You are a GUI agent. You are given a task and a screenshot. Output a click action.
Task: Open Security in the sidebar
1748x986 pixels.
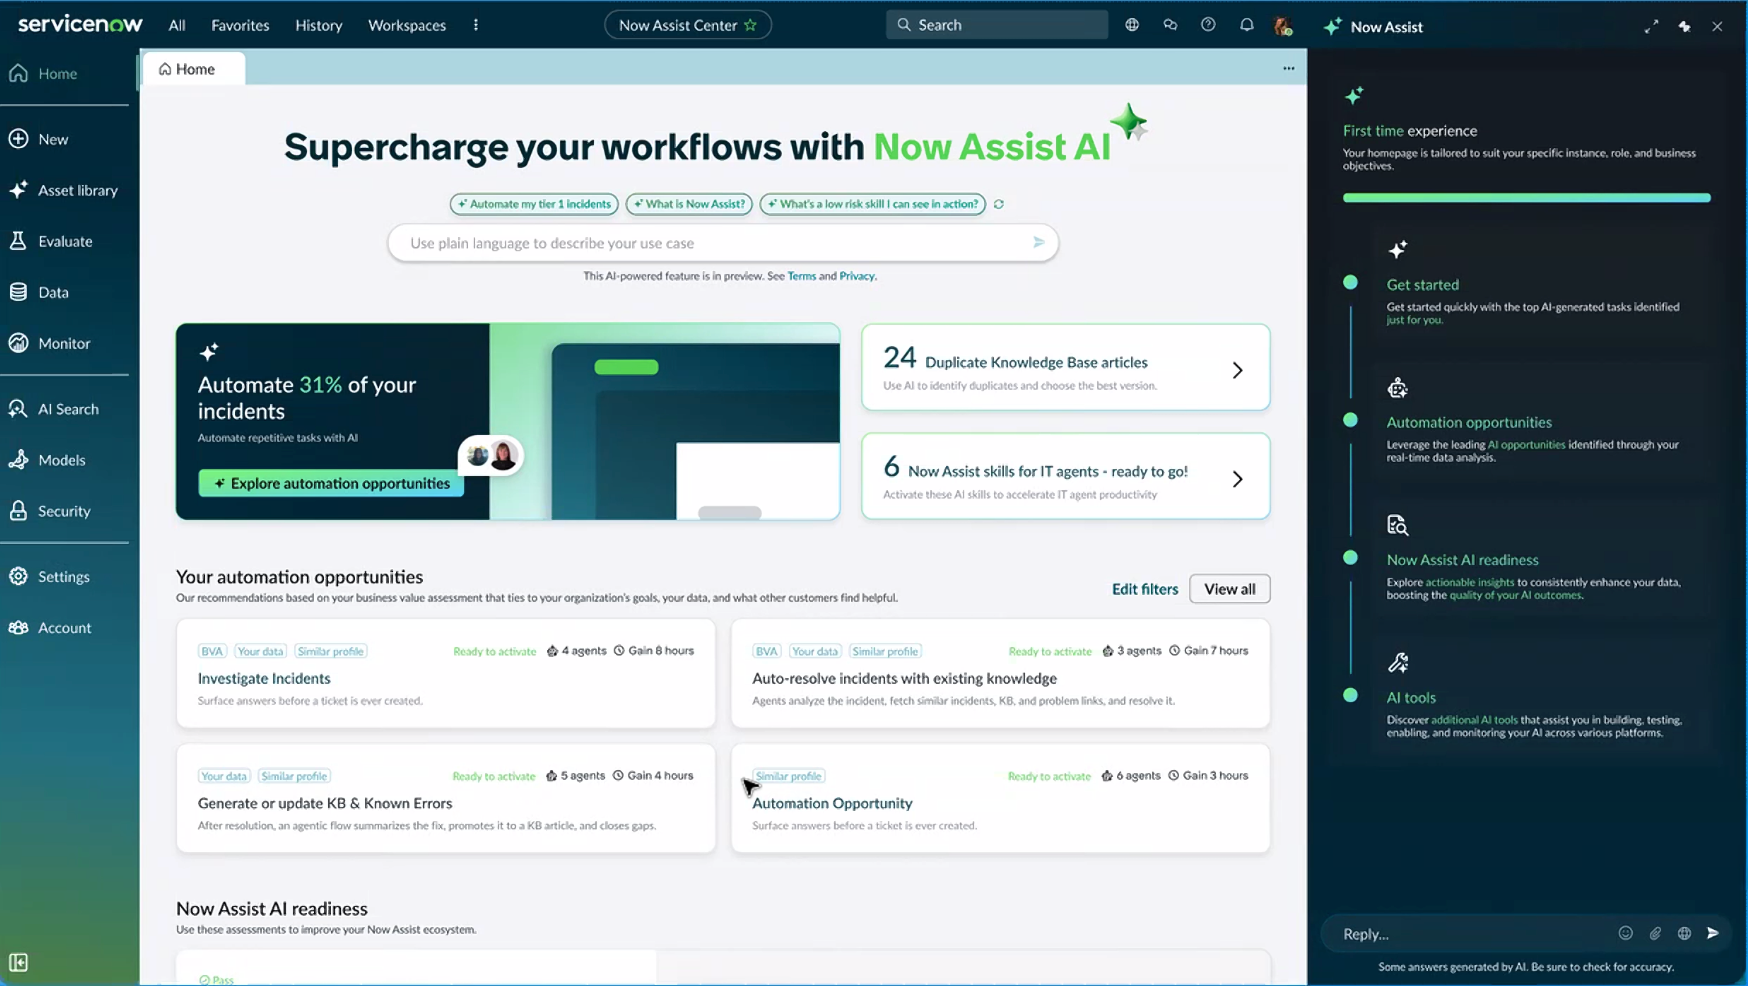[51, 511]
